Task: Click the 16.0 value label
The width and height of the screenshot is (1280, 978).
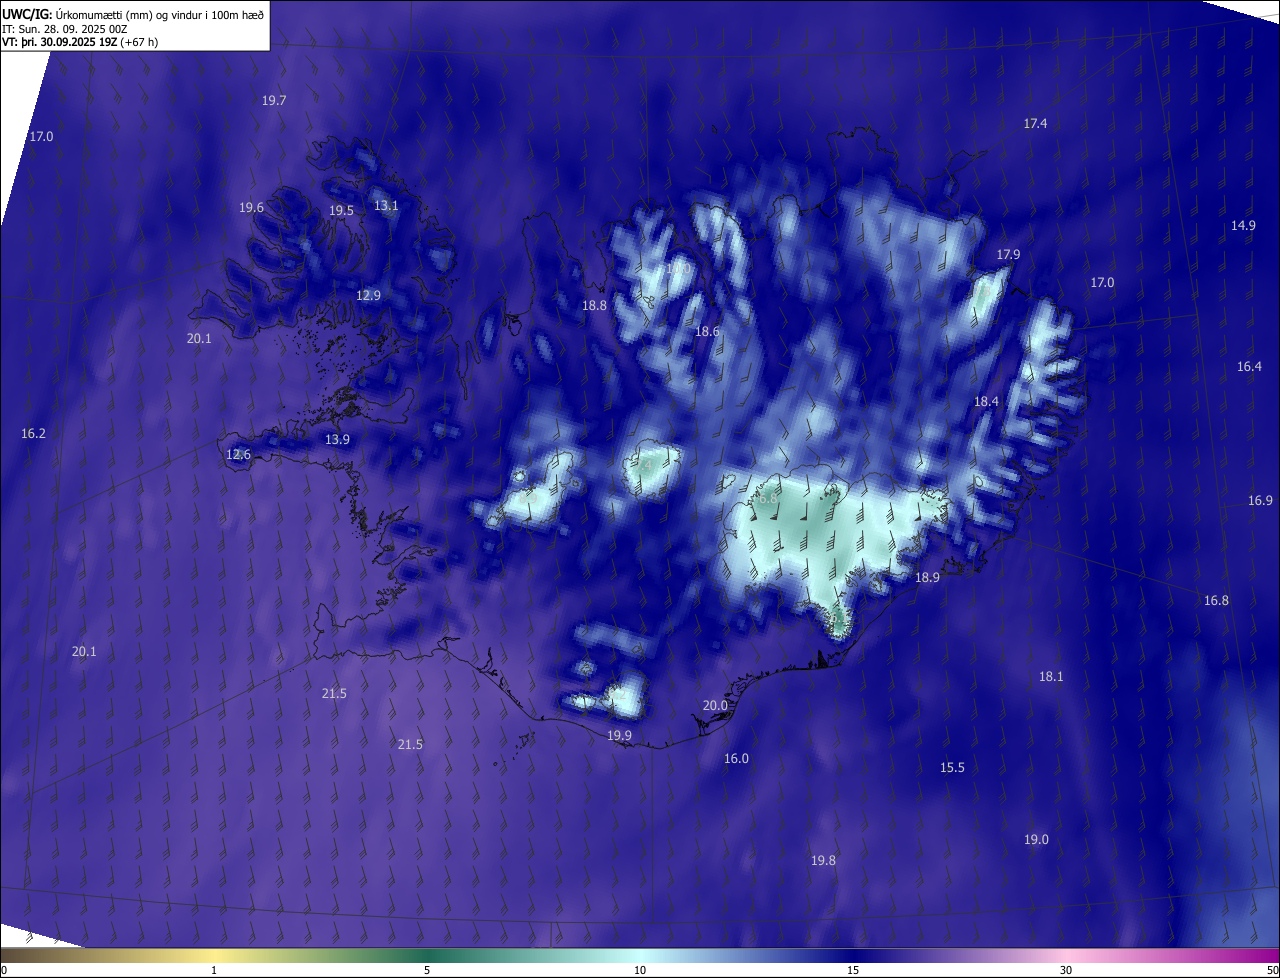Action: (736, 759)
